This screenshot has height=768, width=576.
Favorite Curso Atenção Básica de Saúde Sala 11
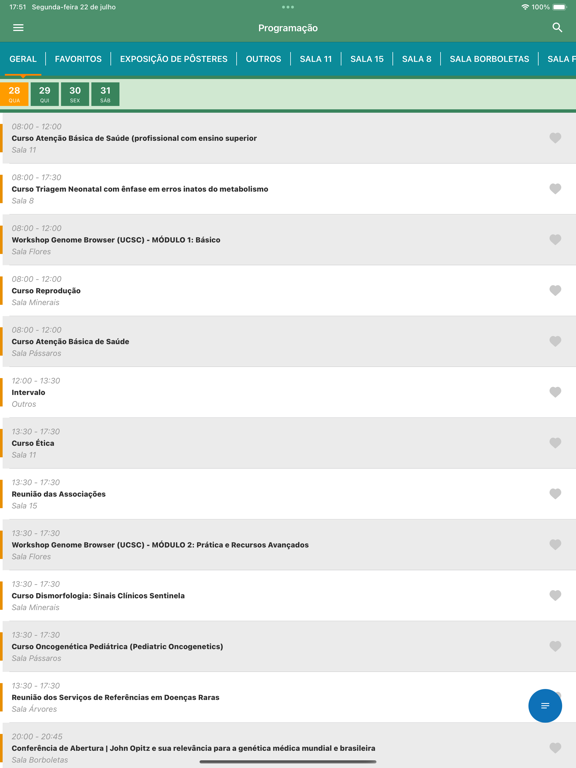click(555, 138)
